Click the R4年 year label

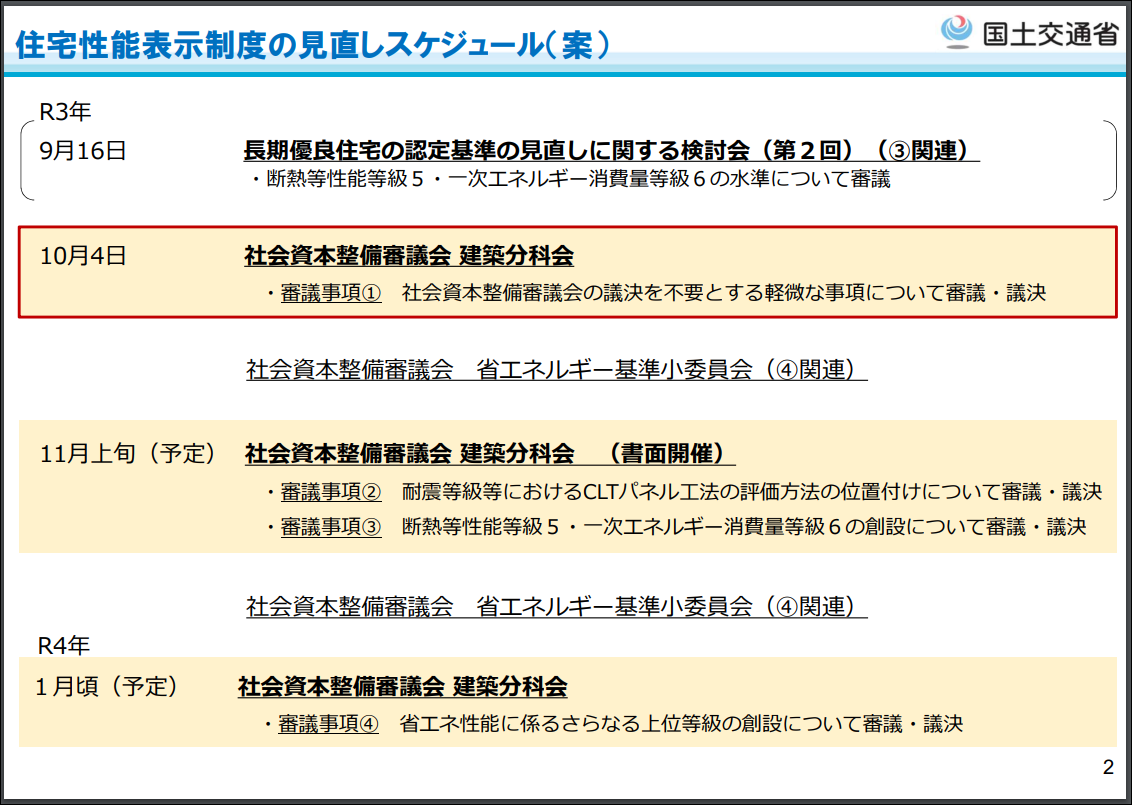64,645
